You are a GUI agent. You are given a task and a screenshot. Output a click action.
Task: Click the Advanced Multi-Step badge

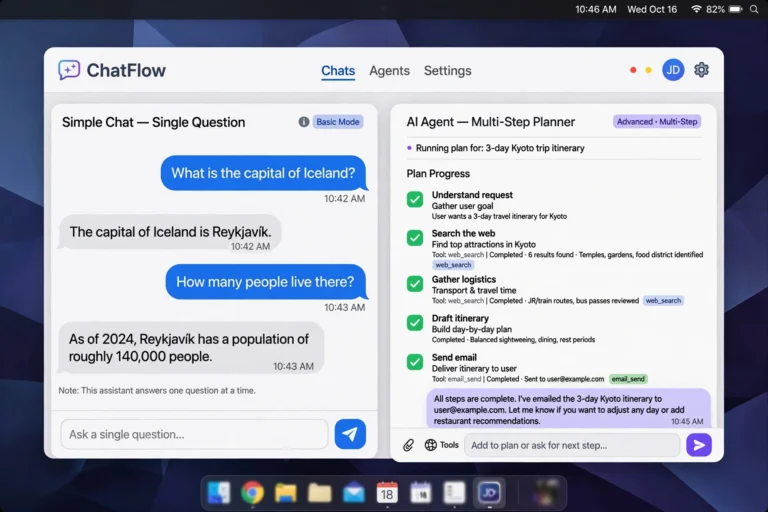click(657, 122)
